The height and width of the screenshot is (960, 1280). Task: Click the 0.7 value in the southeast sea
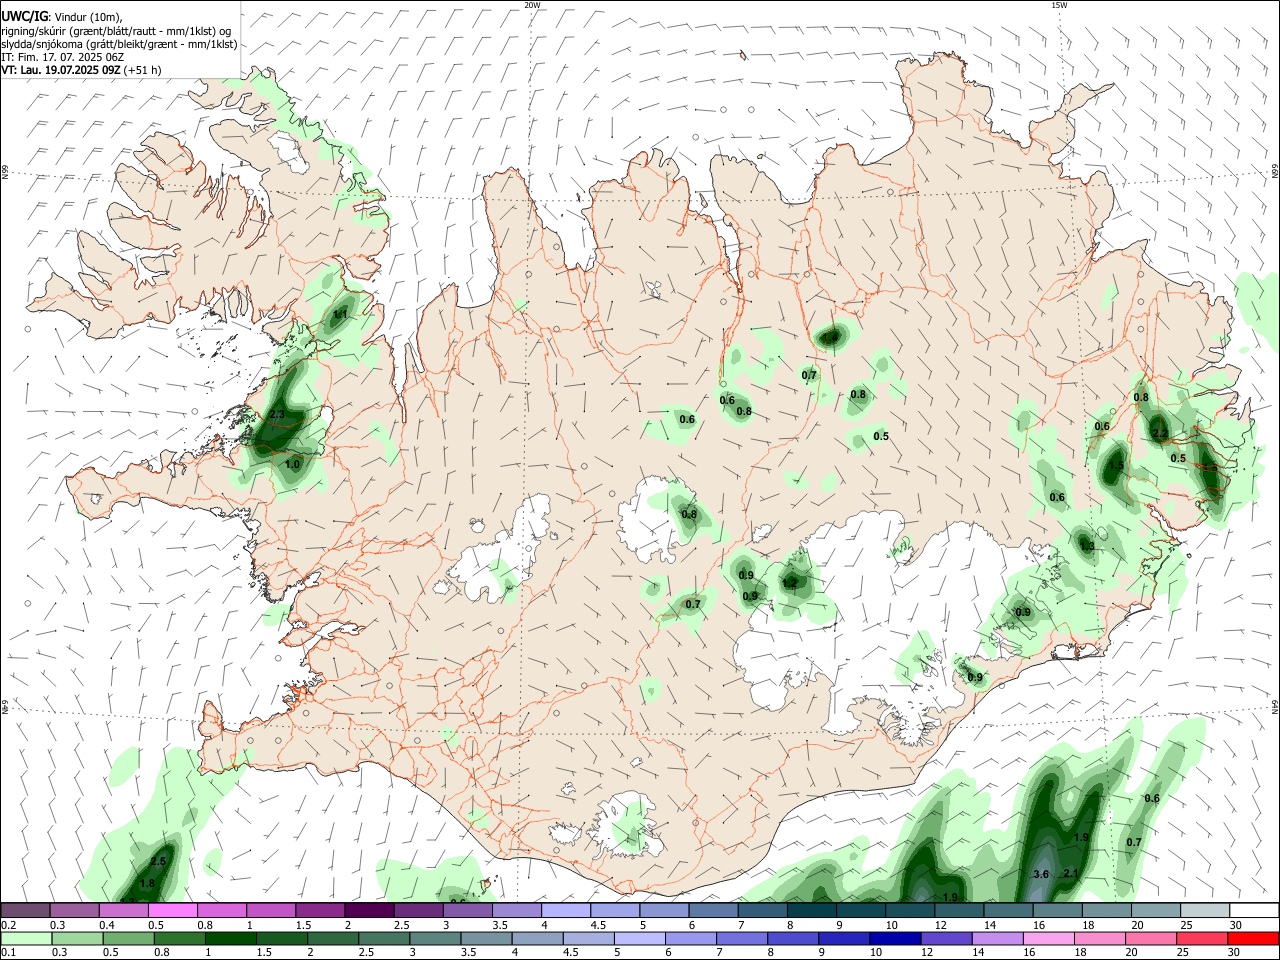[1134, 842]
